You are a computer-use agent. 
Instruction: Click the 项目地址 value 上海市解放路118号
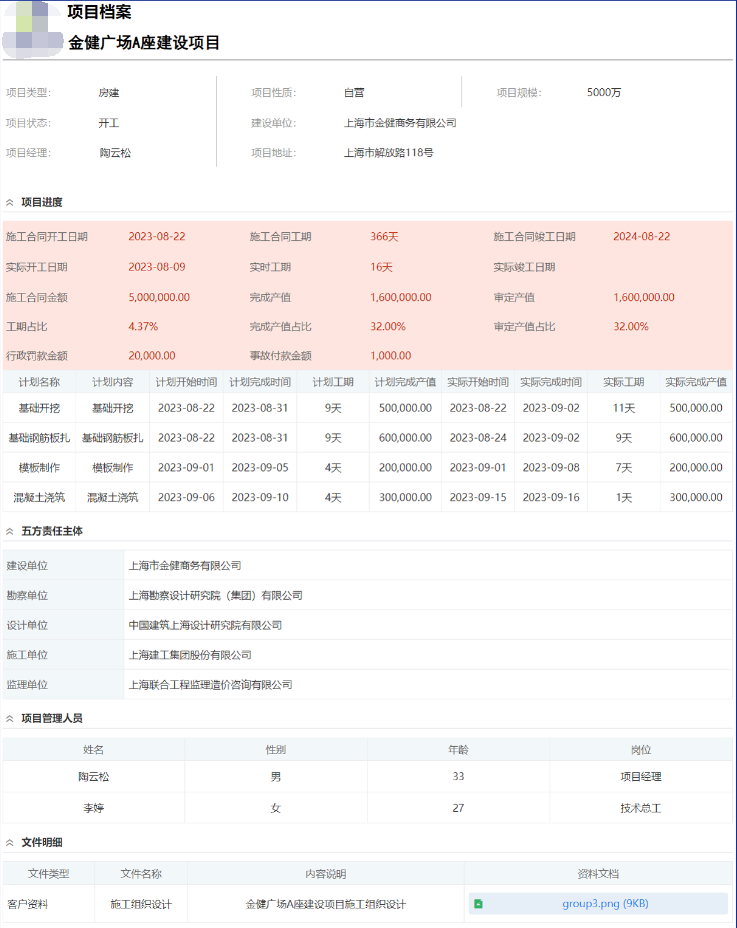coord(388,153)
